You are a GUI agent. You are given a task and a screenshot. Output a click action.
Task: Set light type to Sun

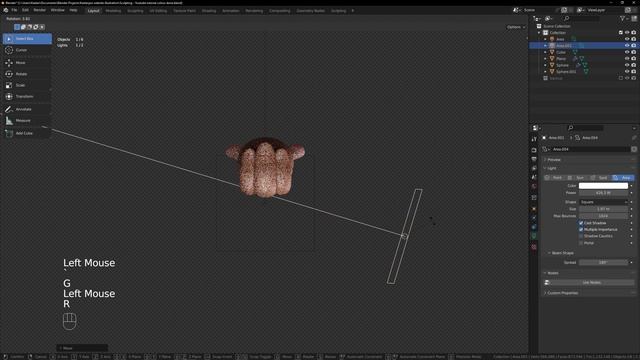[578, 178]
